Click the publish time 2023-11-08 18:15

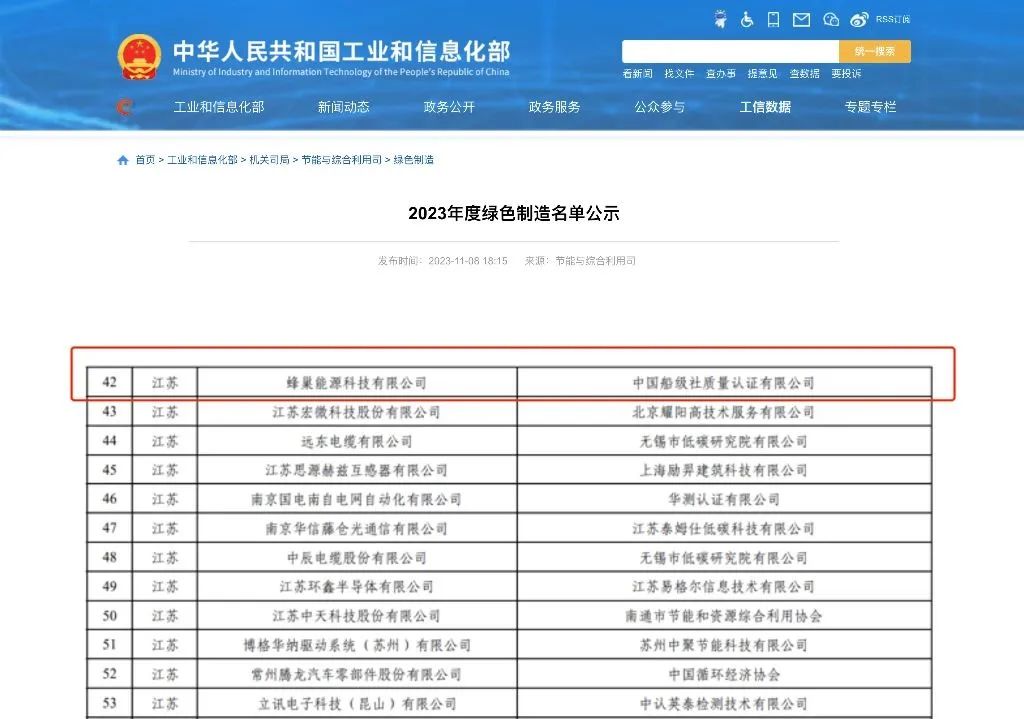468,261
